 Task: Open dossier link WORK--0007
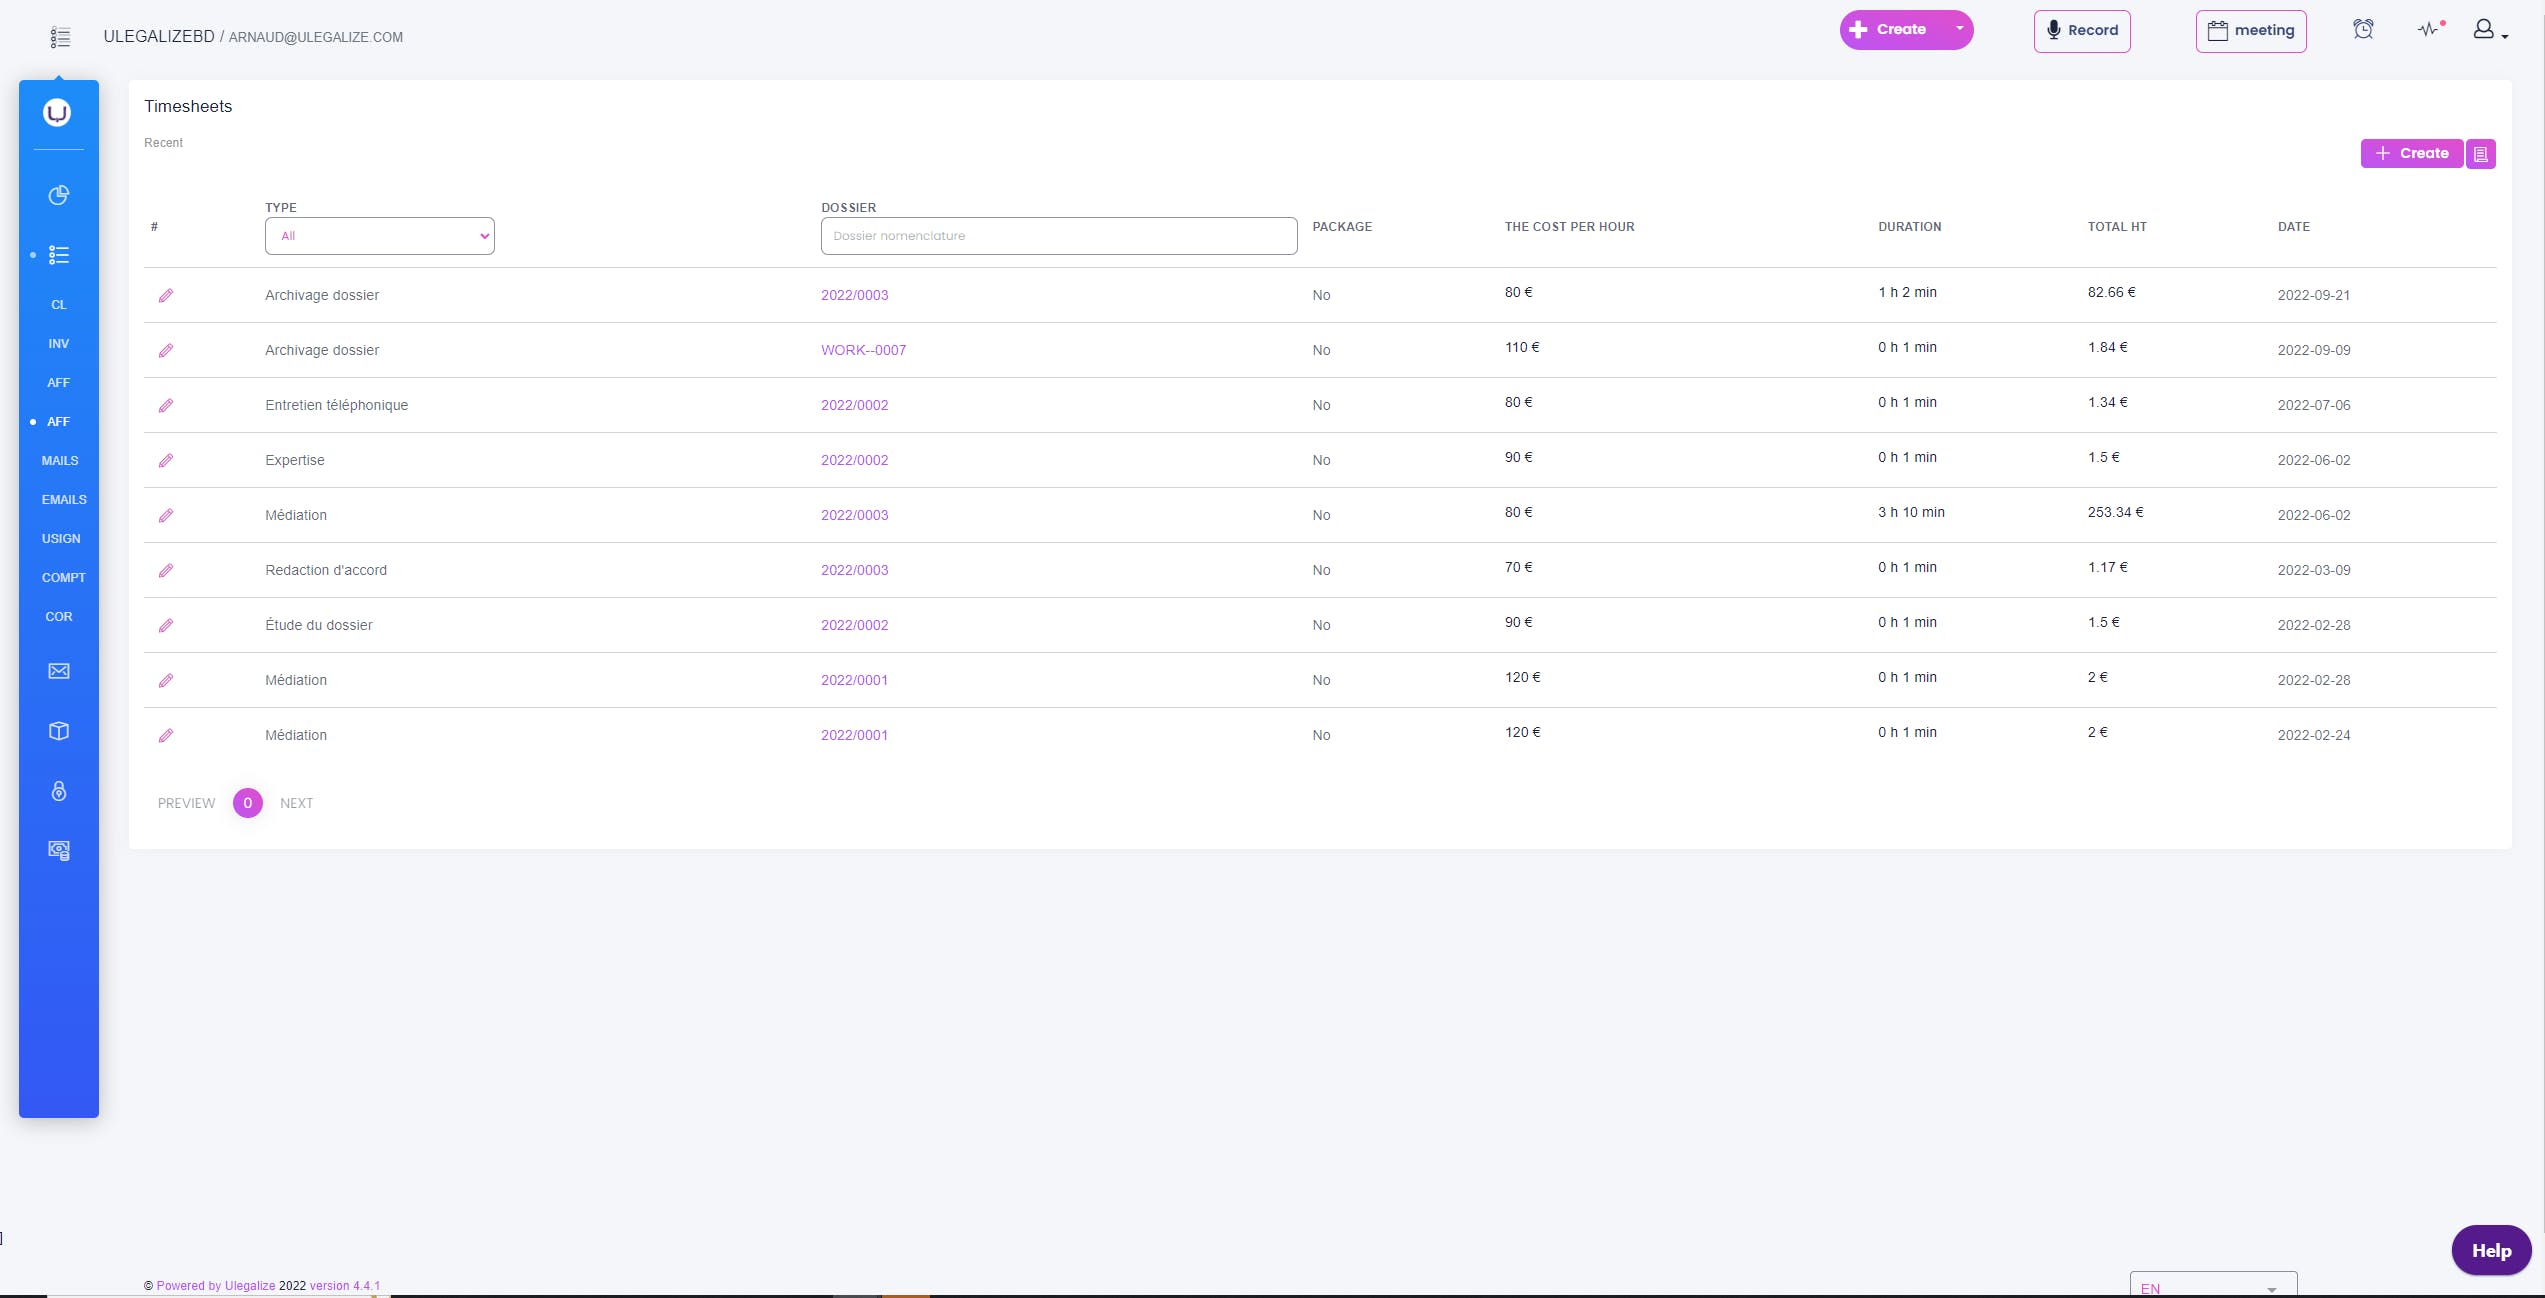pos(863,350)
